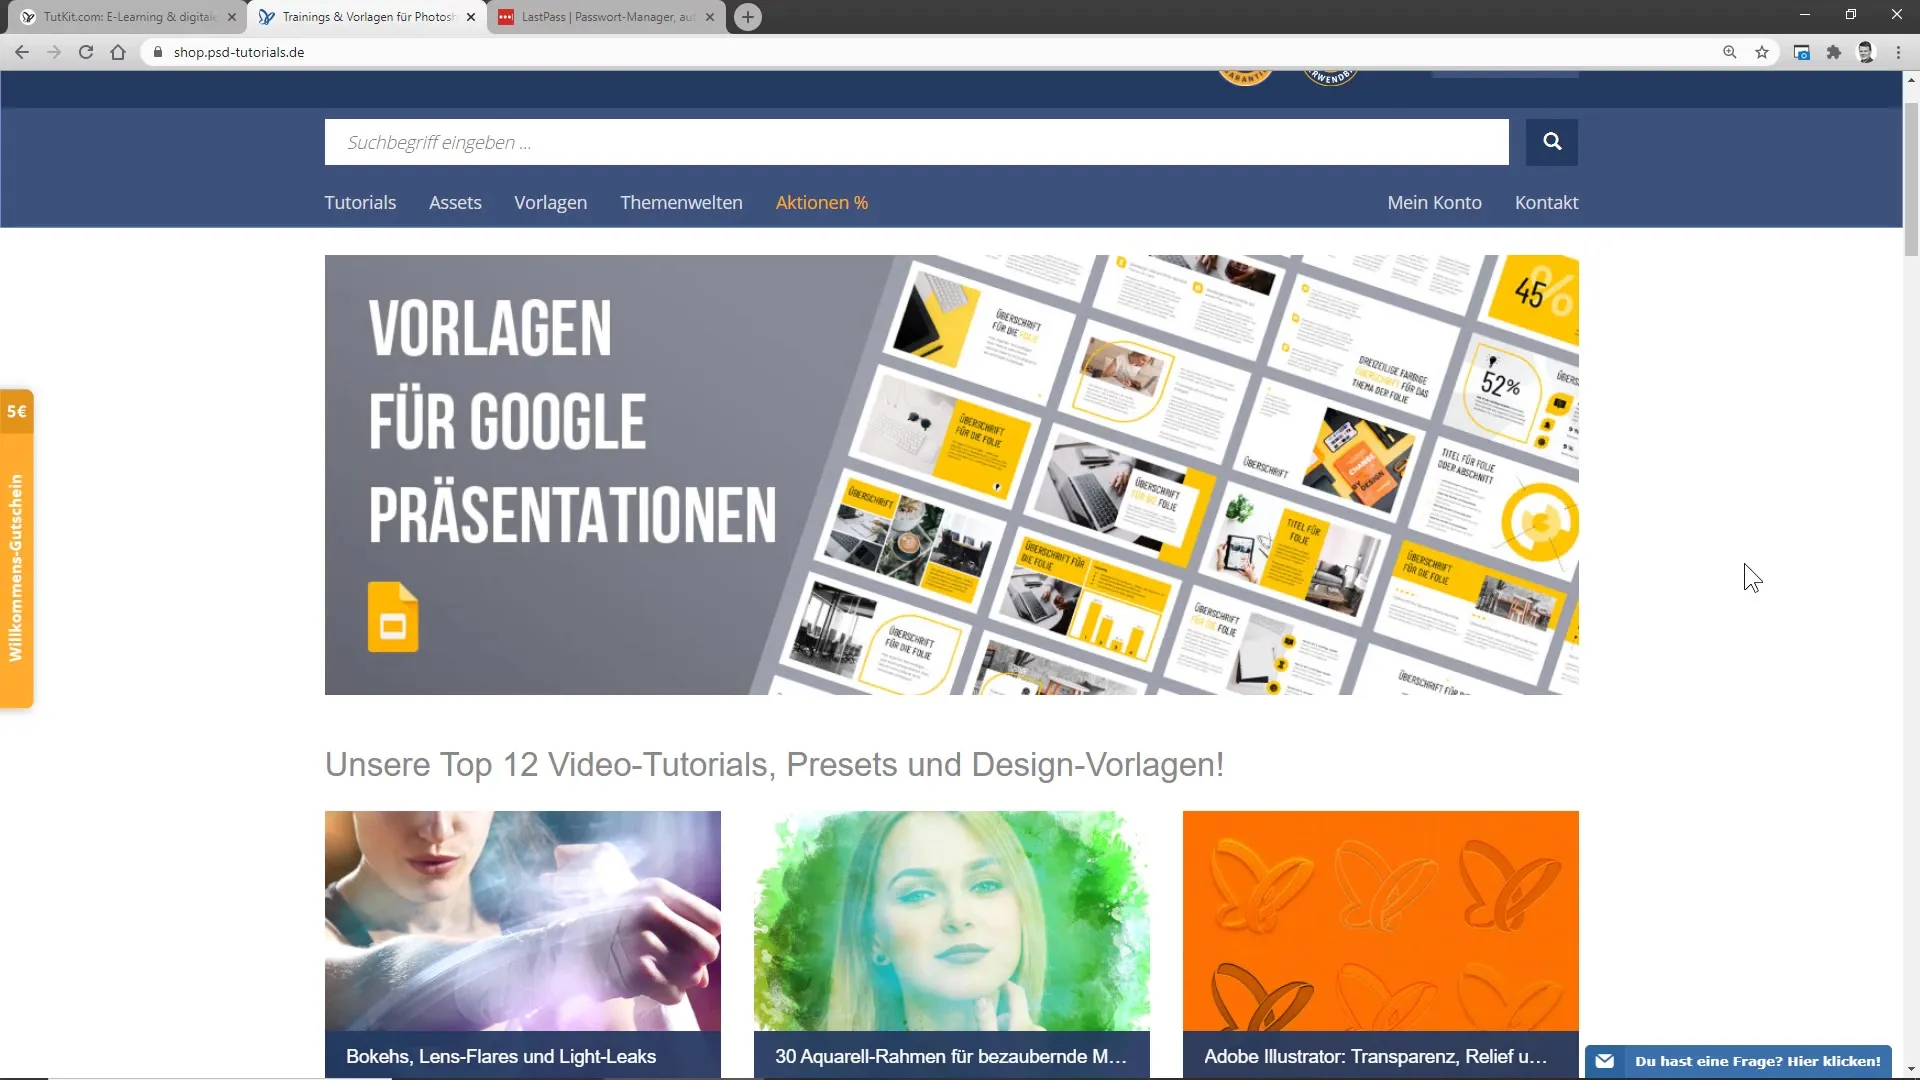Click the page vertical scrollbar thumb

pyautogui.click(x=1911, y=178)
